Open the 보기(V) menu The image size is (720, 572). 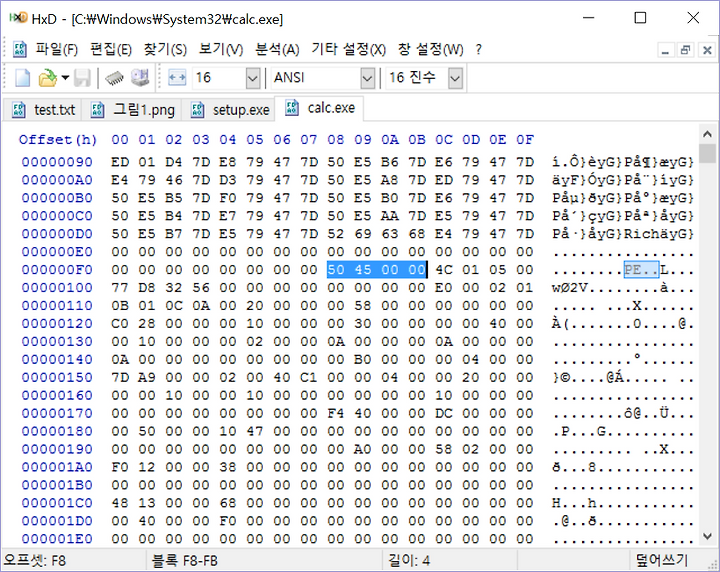click(221, 49)
